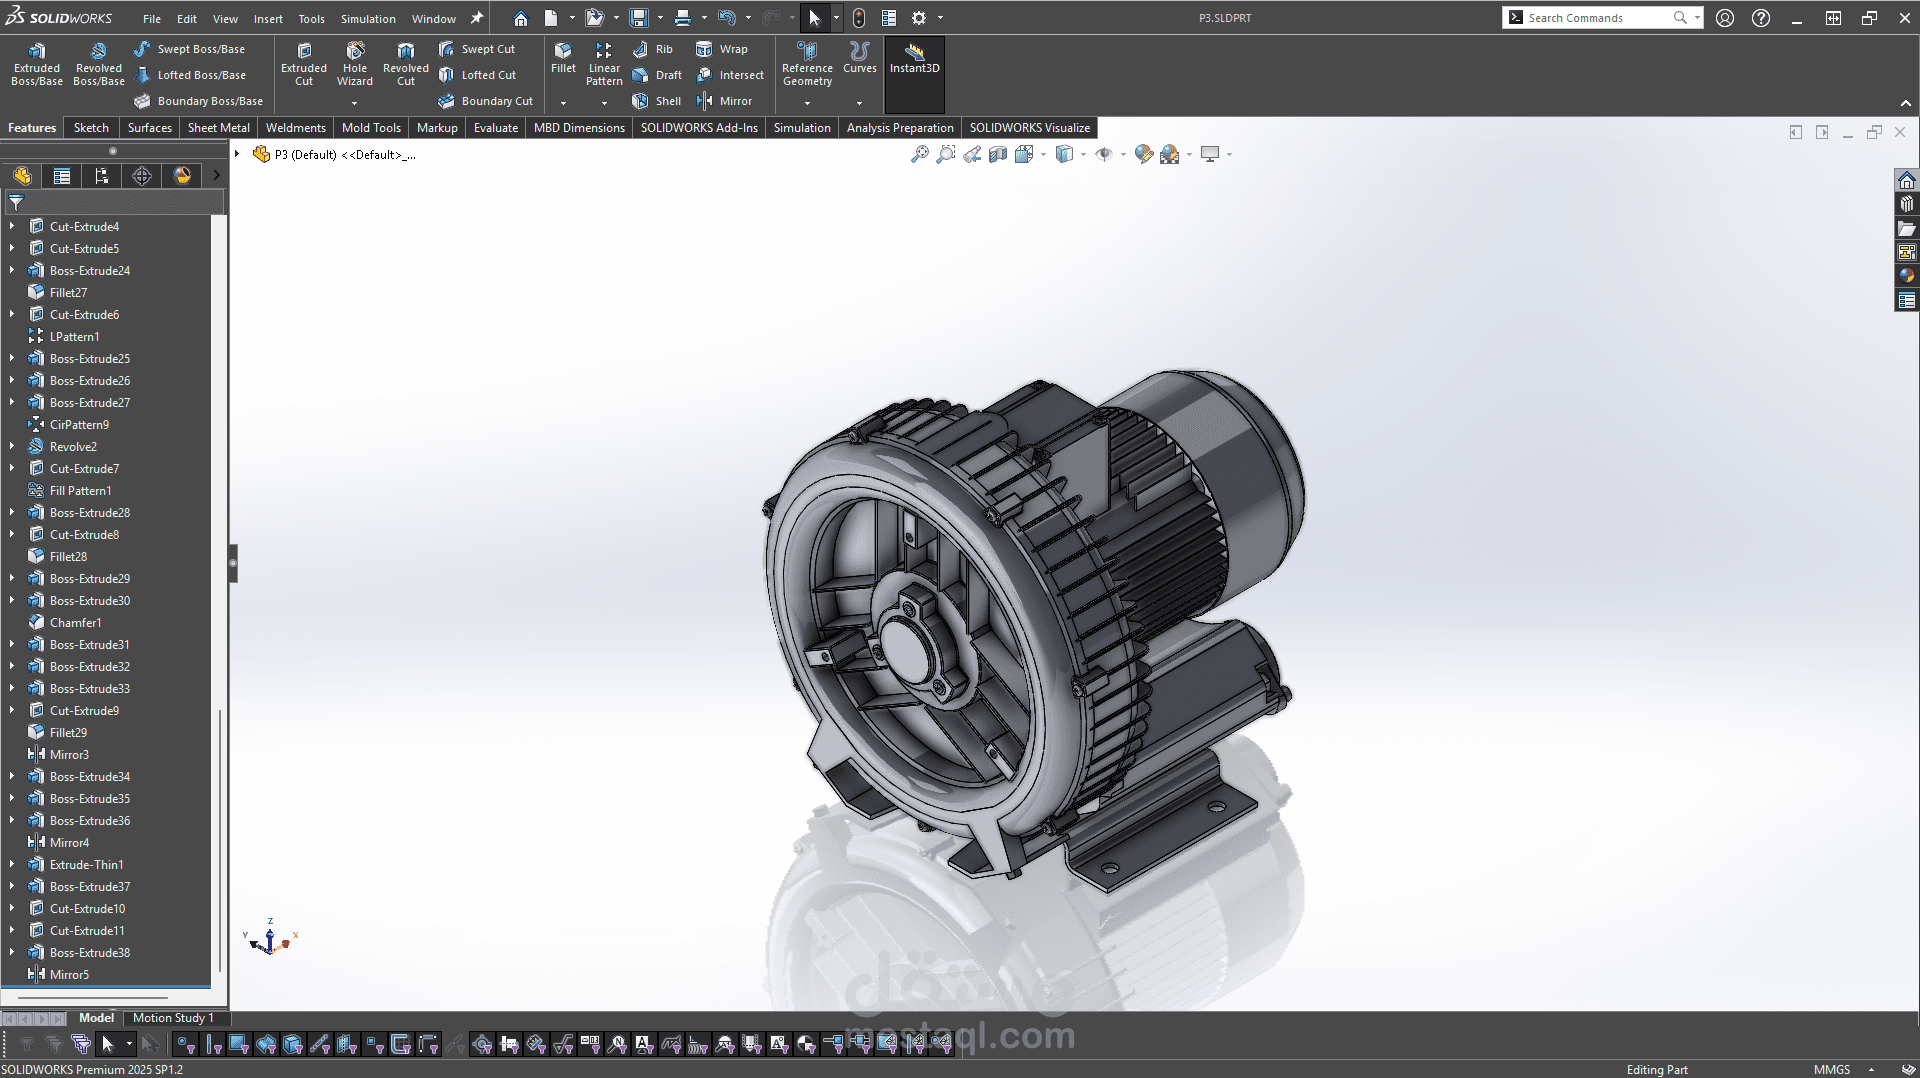Expand the Curves dropdown arrow
1920x1078 pixels.
(859, 102)
